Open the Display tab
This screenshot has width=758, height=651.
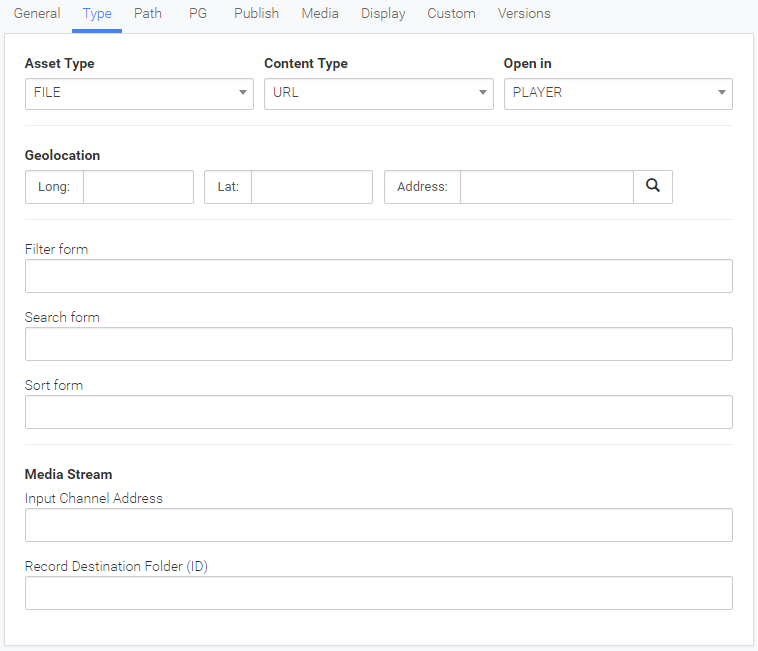383,14
